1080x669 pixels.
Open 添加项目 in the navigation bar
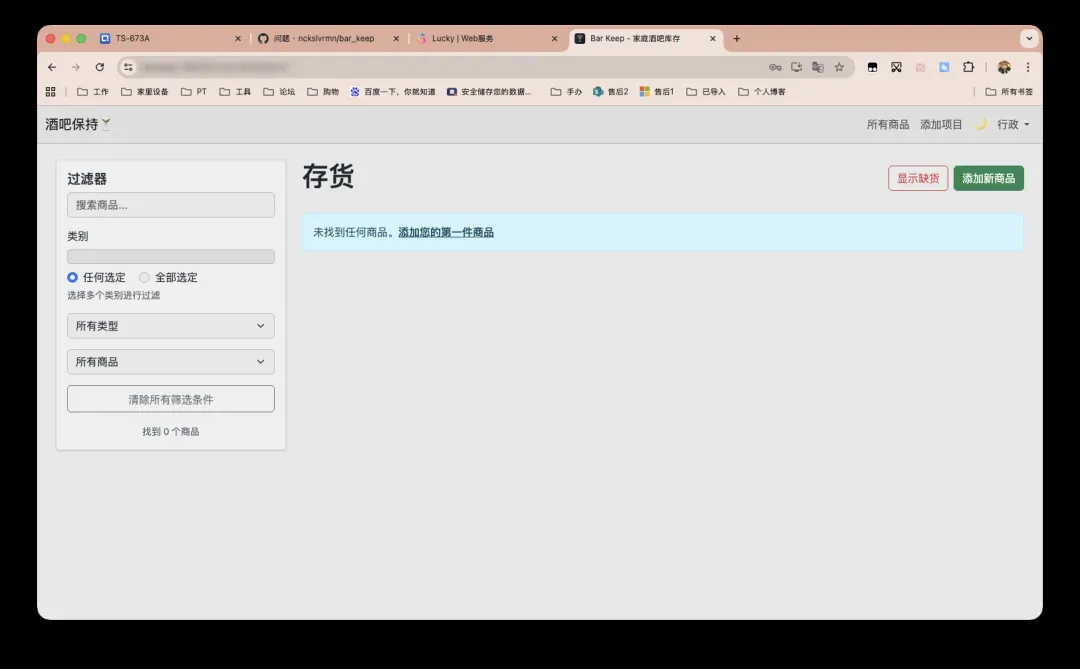coord(941,125)
